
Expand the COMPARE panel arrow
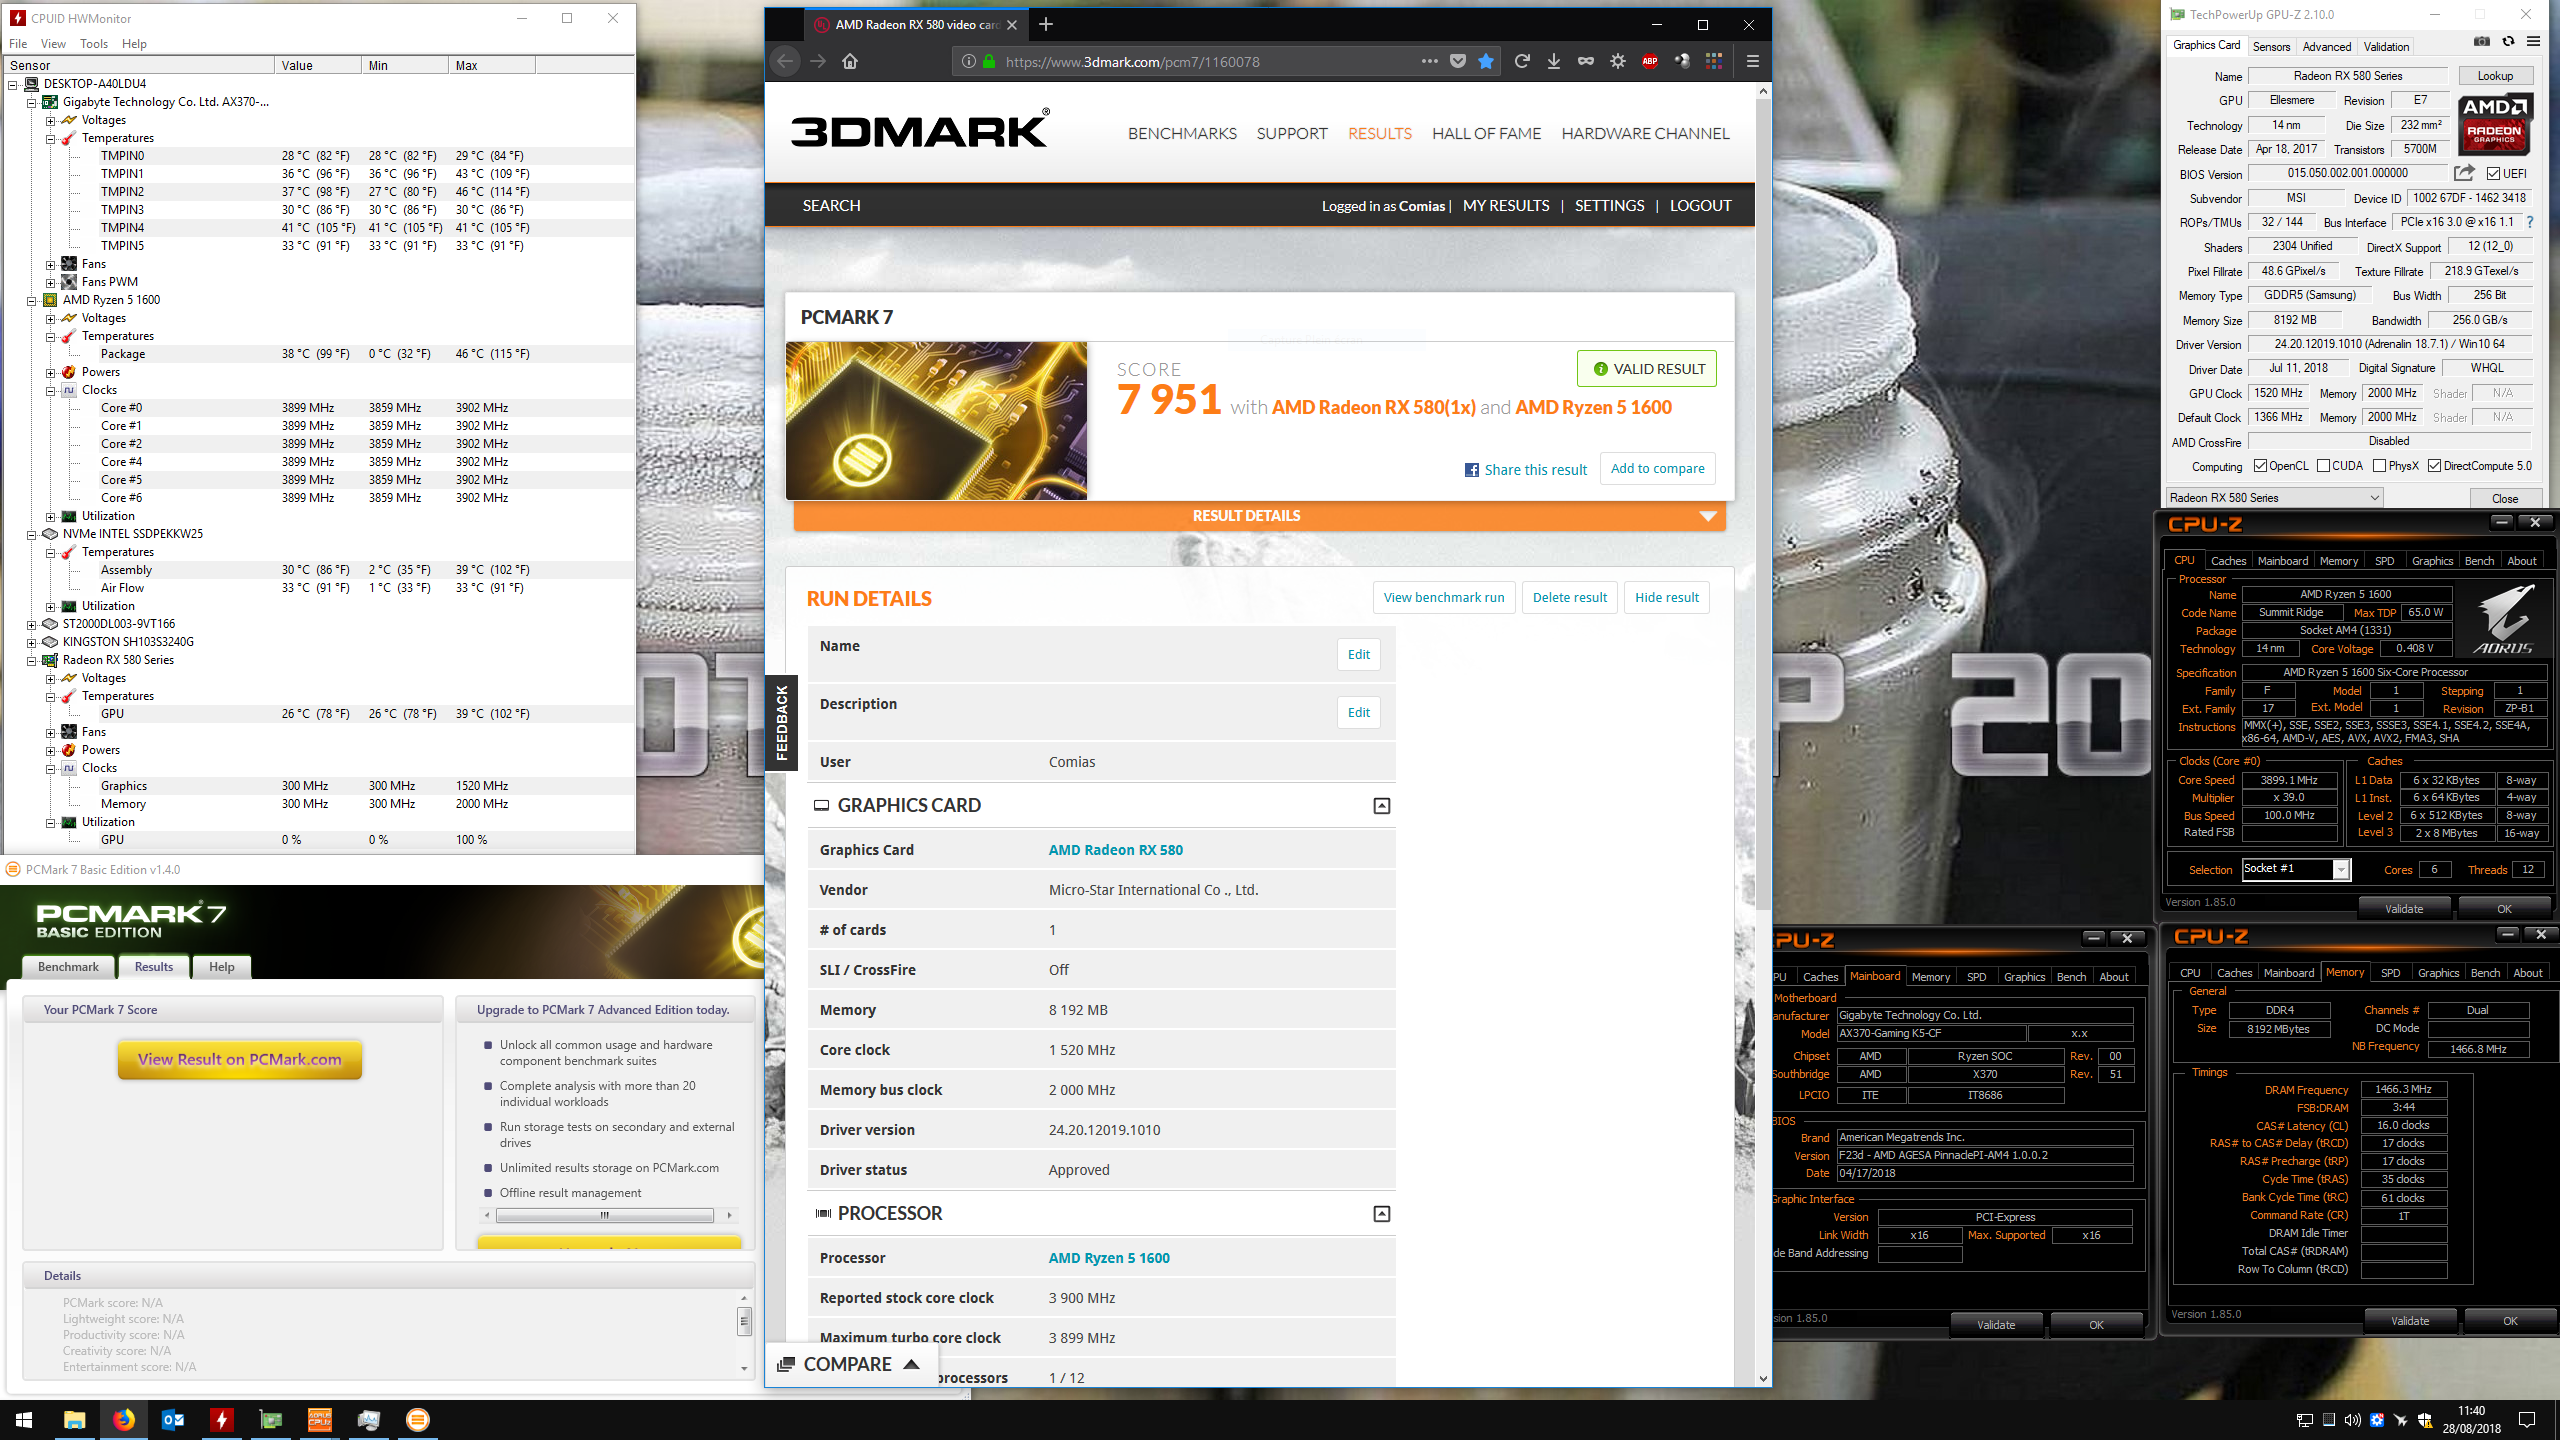(911, 1364)
